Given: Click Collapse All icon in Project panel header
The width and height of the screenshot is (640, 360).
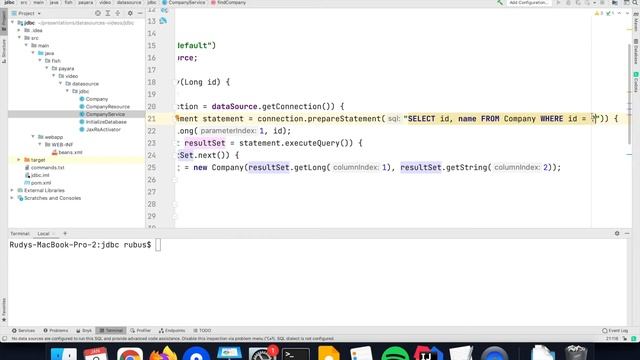Looking at the screenshot, I should tap(118, 13).
